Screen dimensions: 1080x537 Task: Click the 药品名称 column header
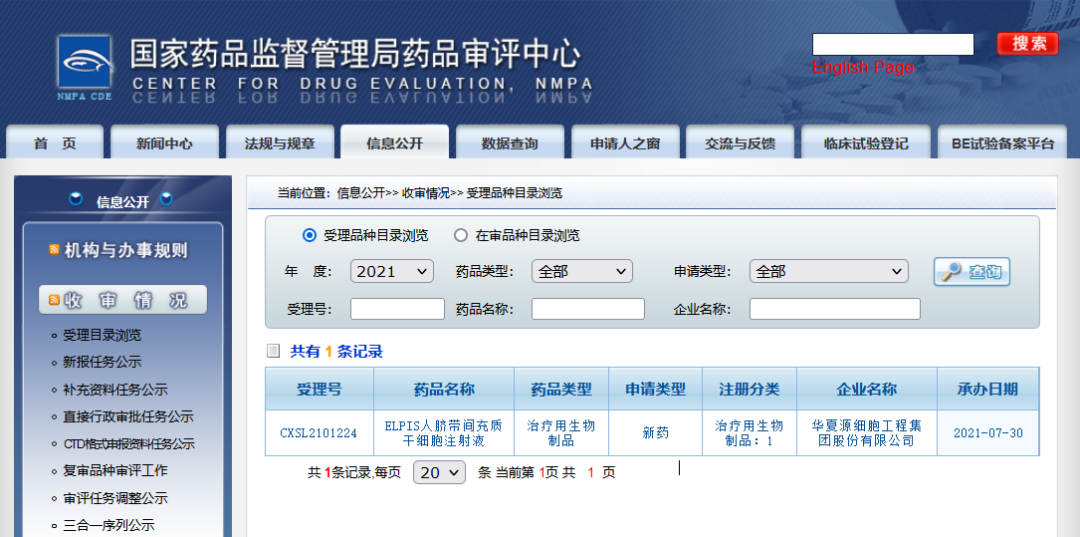click(444, 389)
